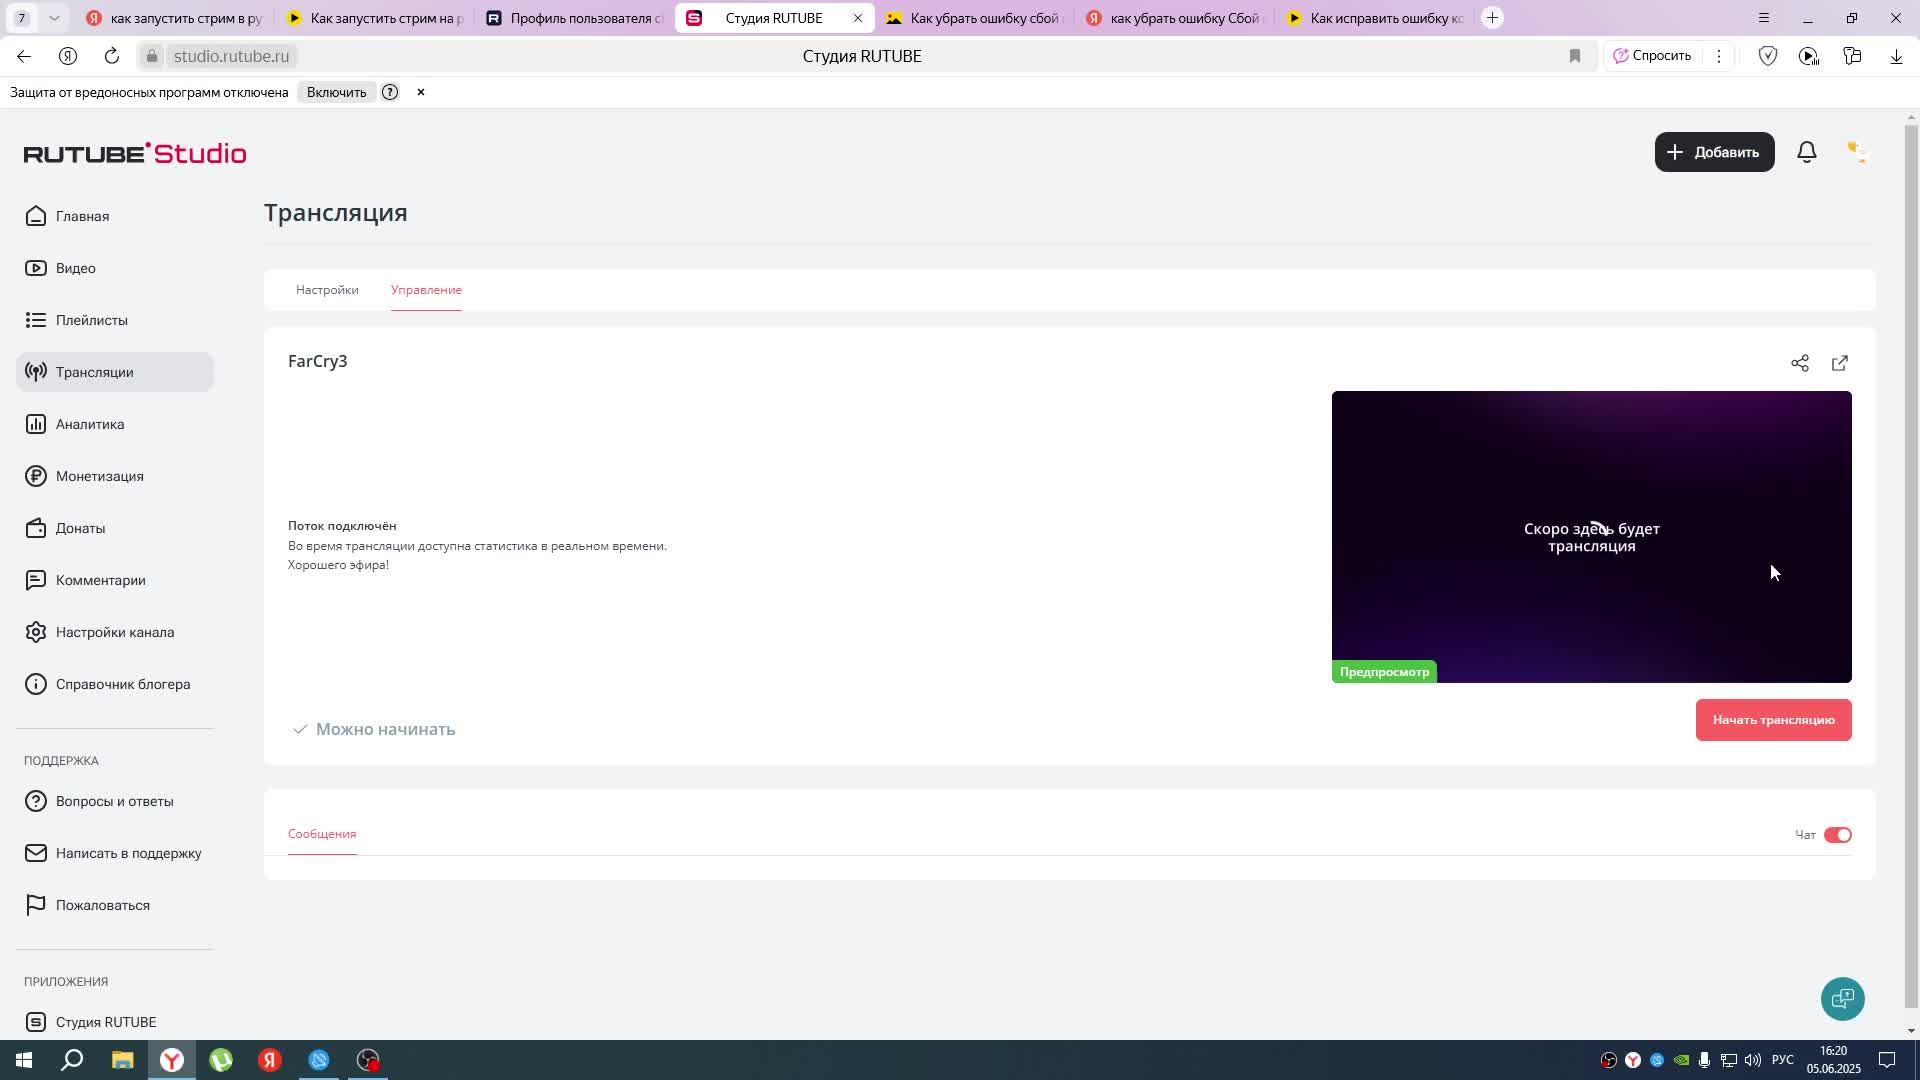
Task: Open browser three-dot menu next to Спросить
Action: coord(1719,56)
